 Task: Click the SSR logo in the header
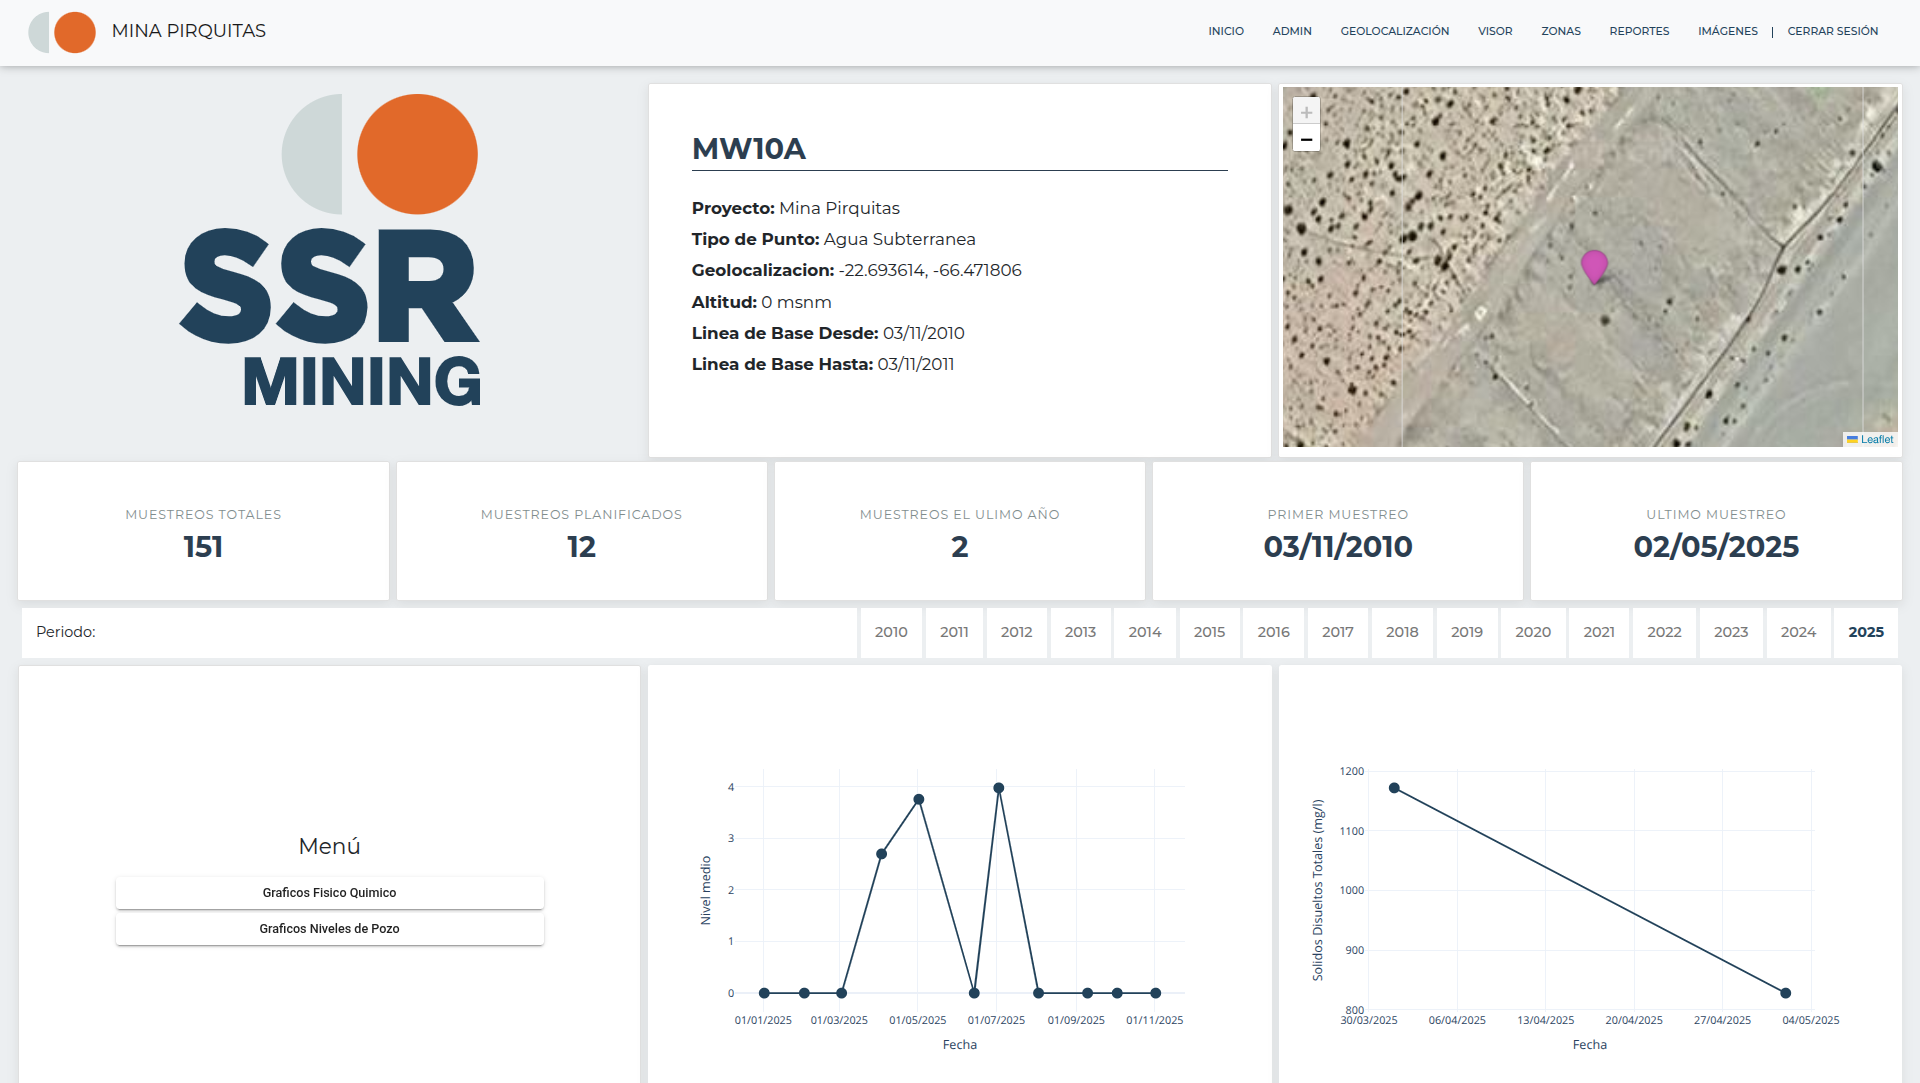coord(62,32)
